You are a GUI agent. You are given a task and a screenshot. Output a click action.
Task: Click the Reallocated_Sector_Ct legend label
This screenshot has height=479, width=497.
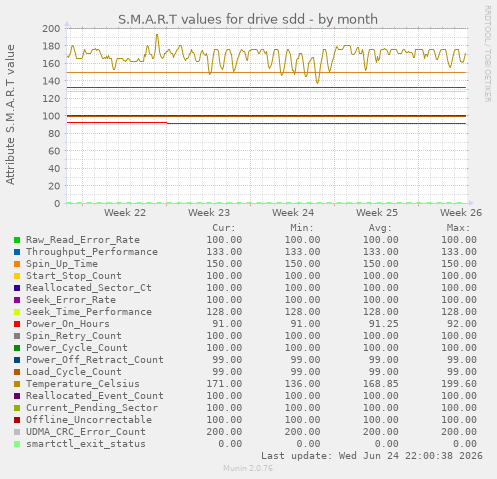(x=89, y=288)
